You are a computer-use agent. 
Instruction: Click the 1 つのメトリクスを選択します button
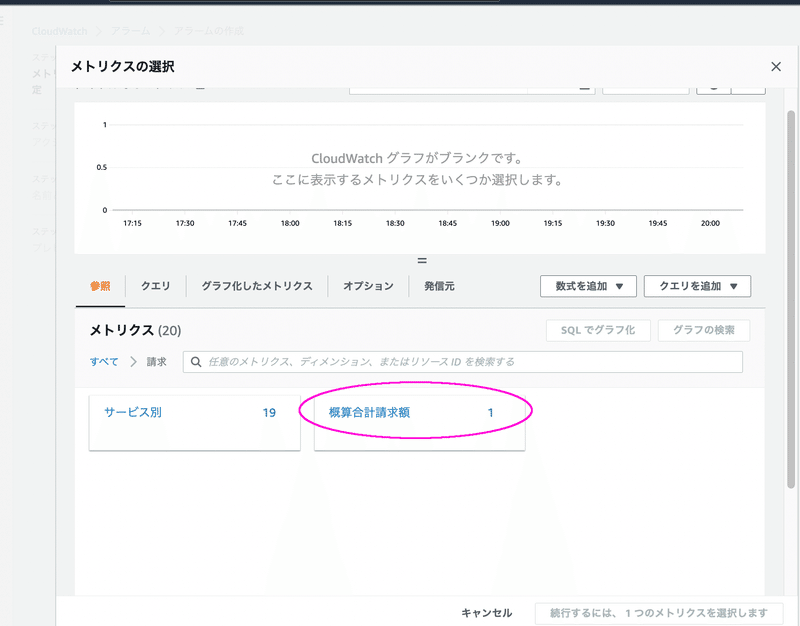click(659, 613)
